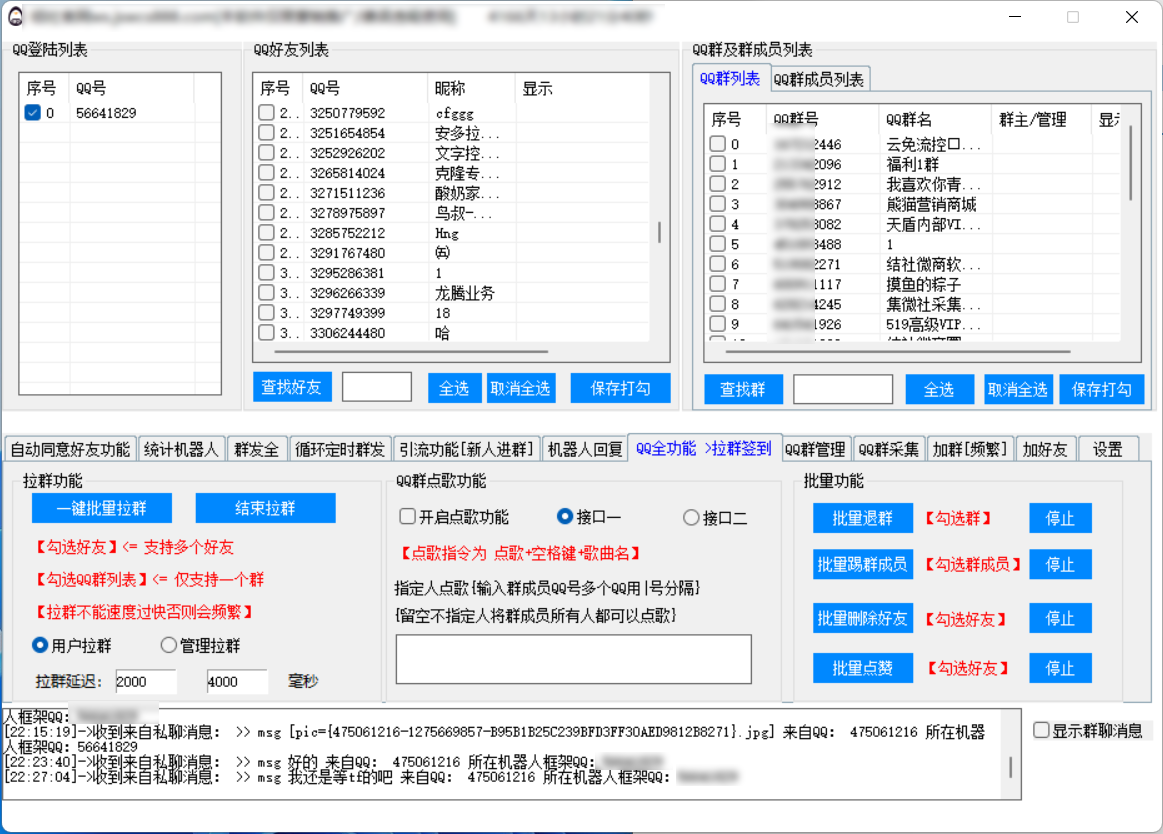Open the 机器人回复 tab
This screenshot has height=834, width=1163.
[585, 450]
